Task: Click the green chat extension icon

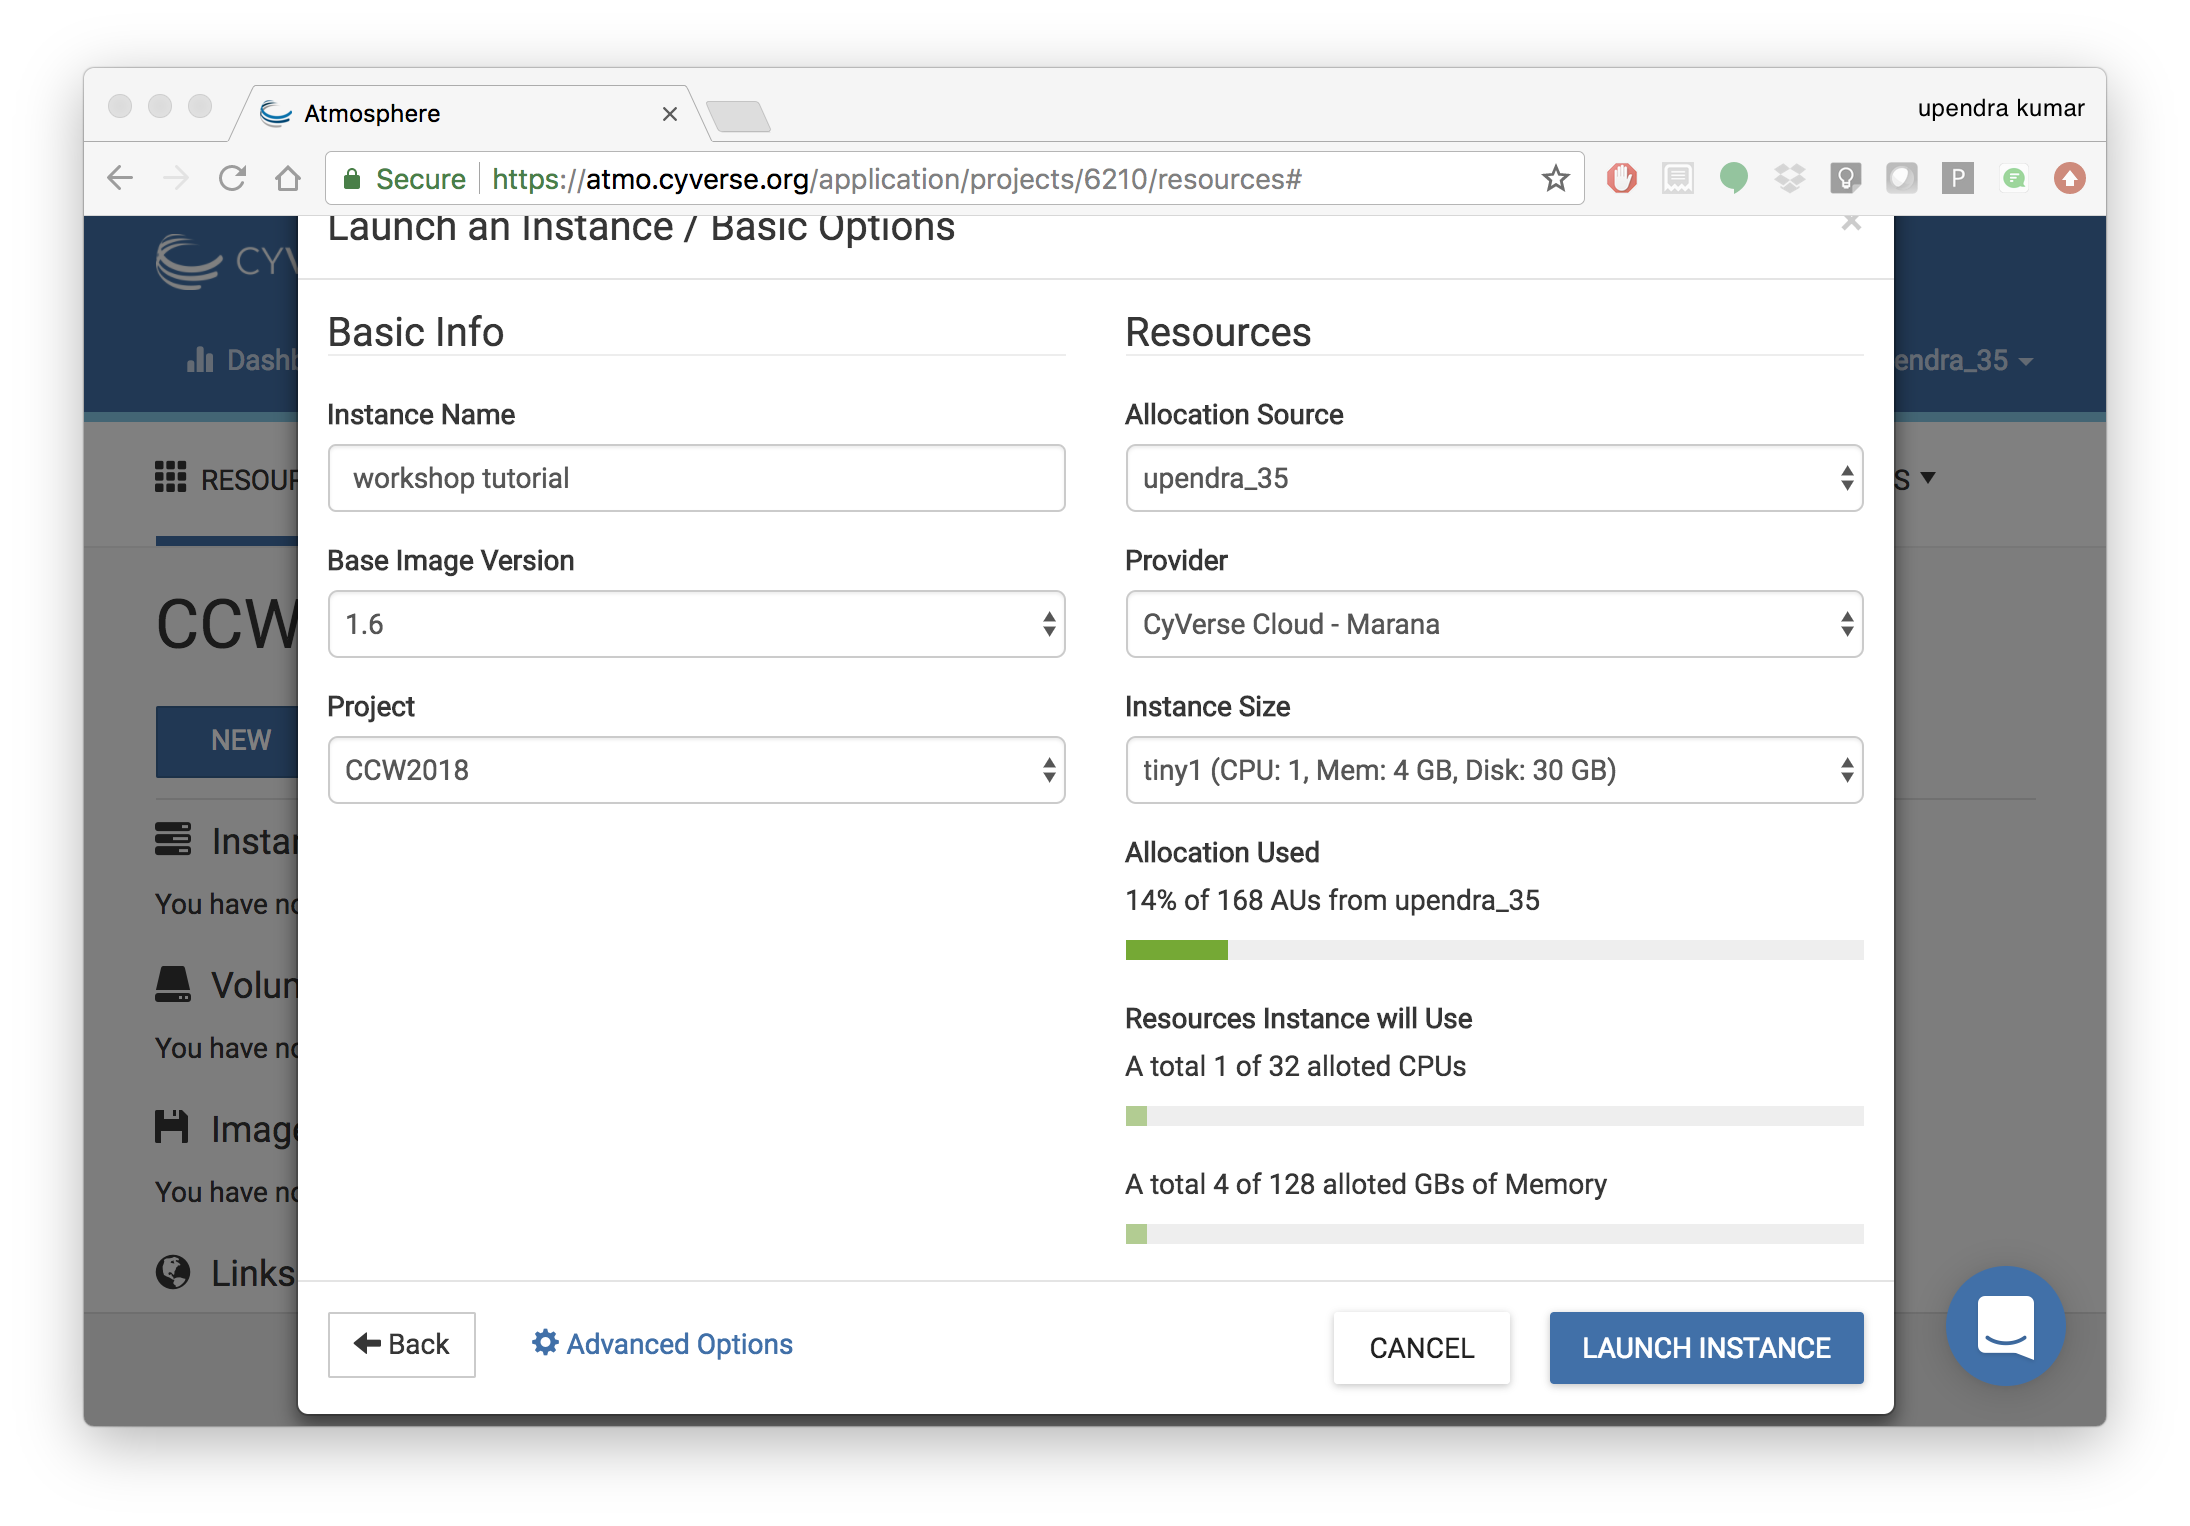Action: 2013,179
